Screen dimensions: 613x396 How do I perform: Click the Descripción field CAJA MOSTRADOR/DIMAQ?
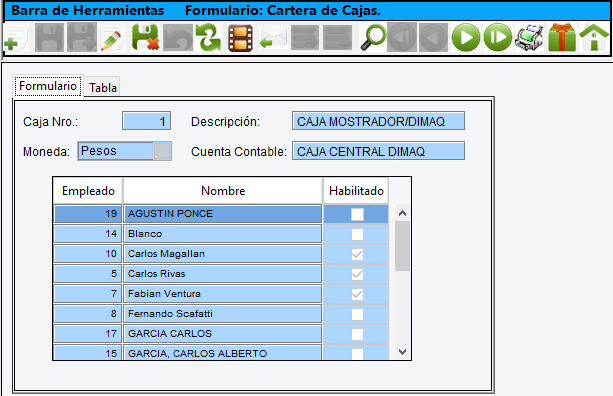click(378, 121)
